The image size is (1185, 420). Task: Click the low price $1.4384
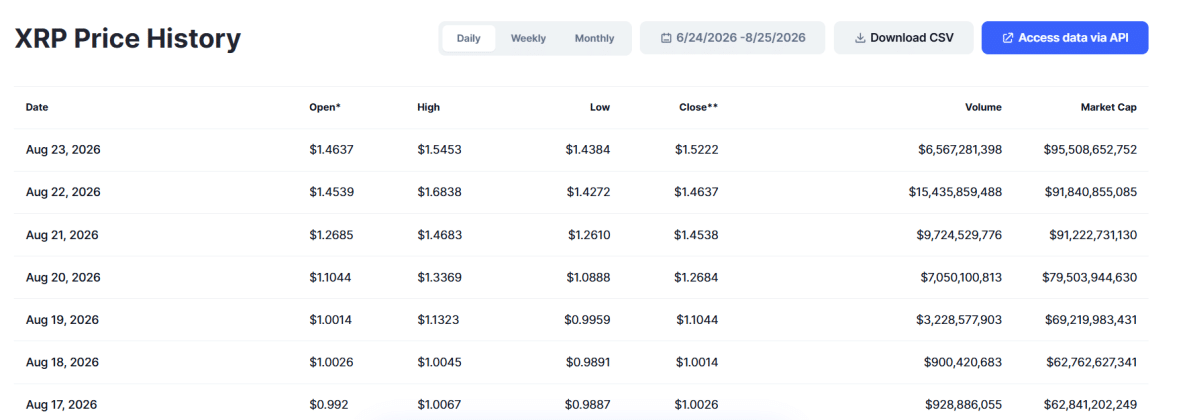coord(588,150)
